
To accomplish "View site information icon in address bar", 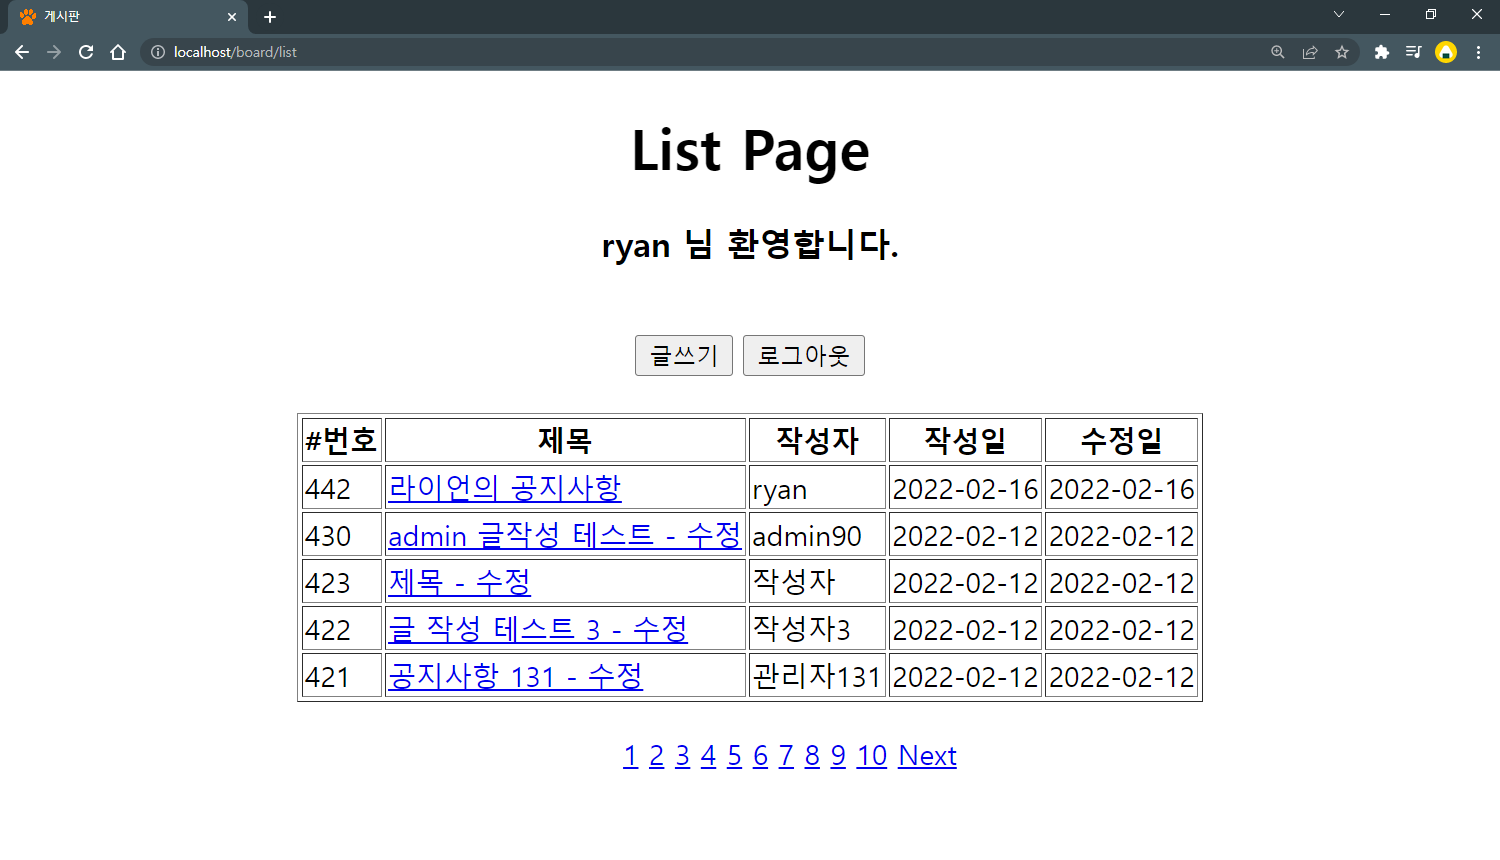I will (158, 52).
